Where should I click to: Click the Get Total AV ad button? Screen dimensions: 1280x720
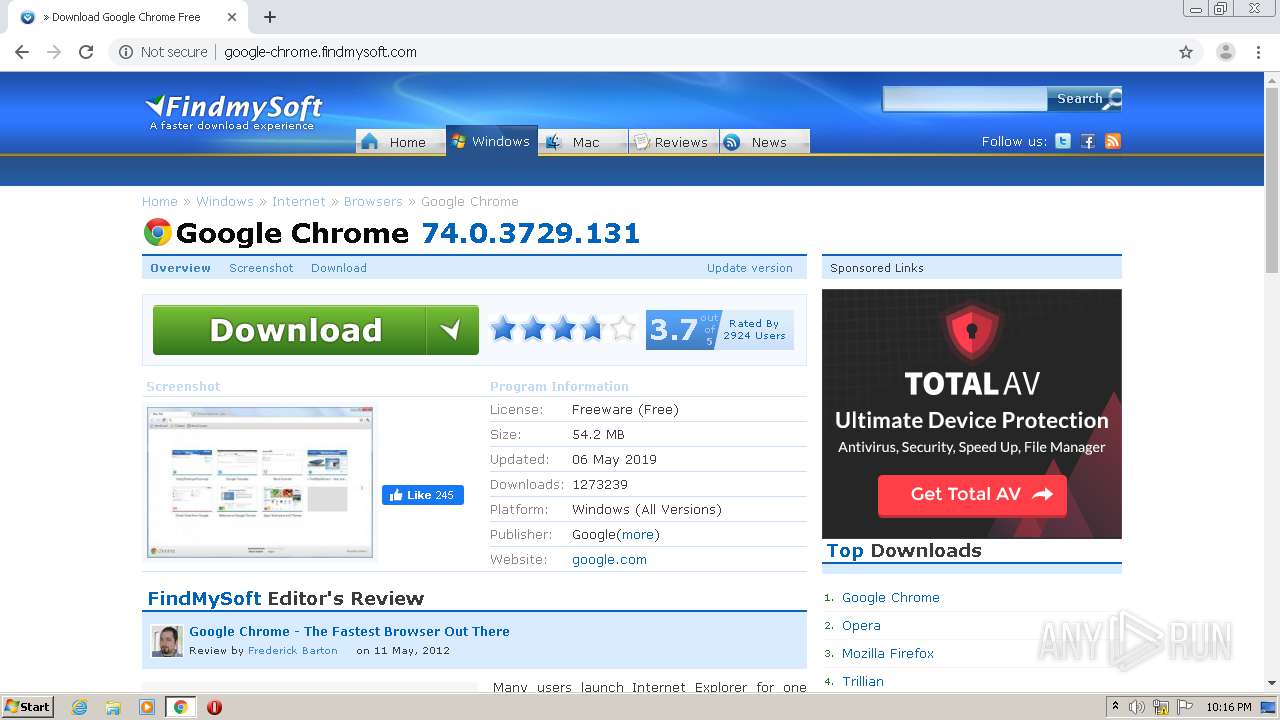point(972,494)
